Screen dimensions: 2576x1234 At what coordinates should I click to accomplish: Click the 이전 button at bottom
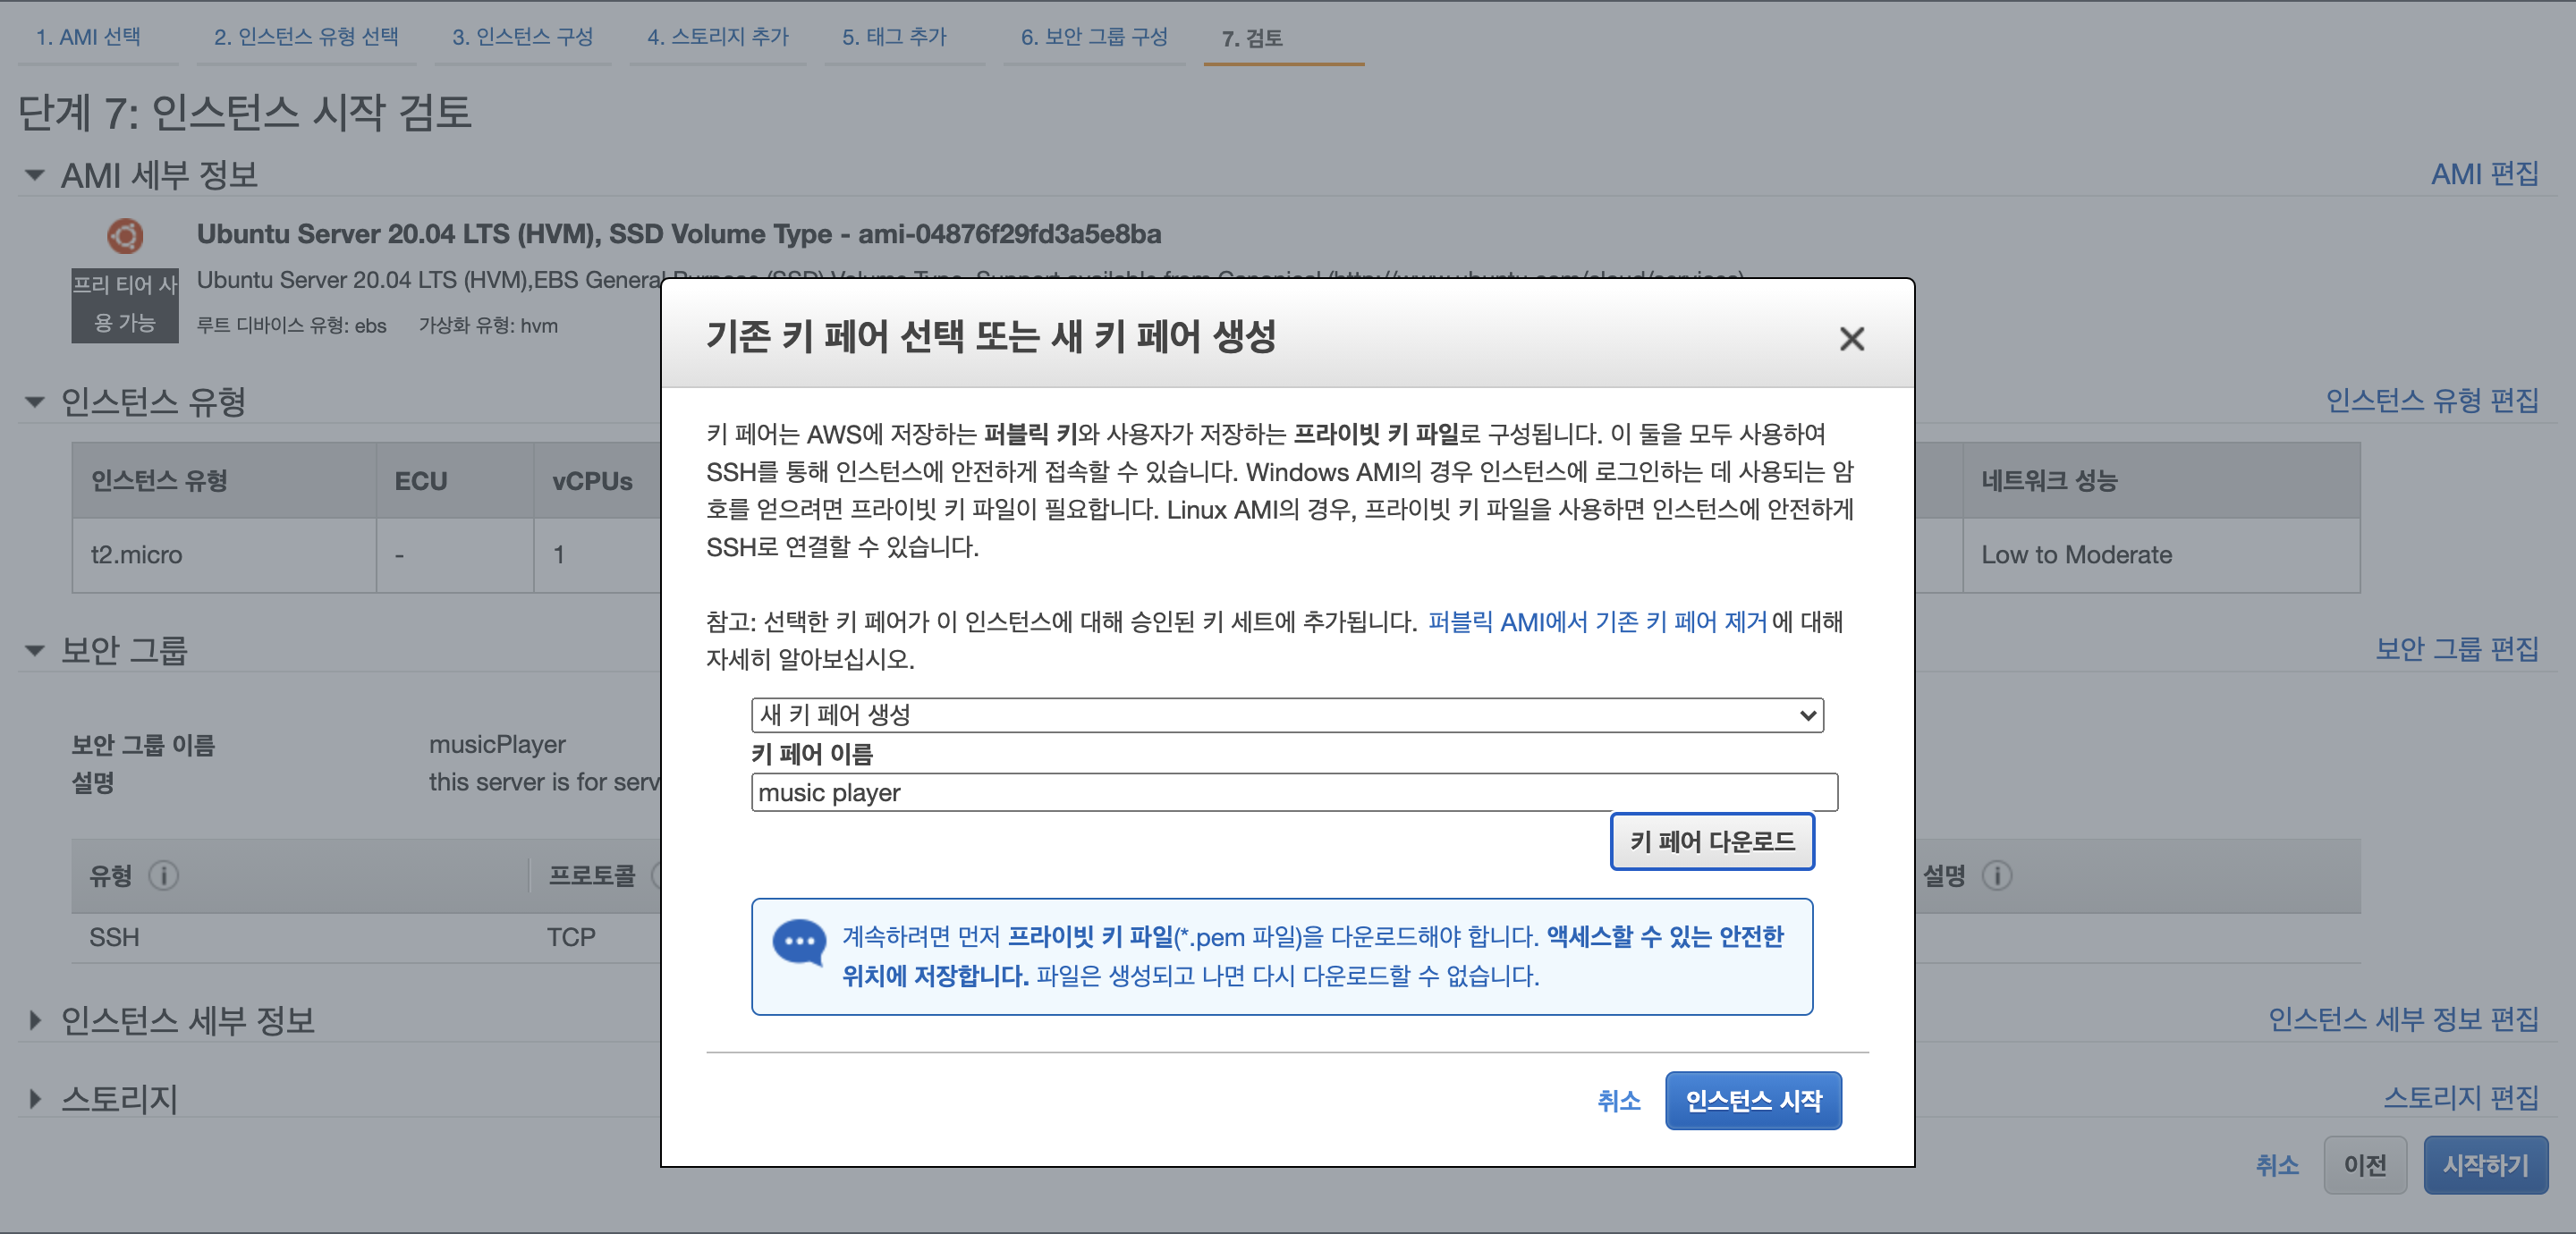(x=2364, y=1165)
